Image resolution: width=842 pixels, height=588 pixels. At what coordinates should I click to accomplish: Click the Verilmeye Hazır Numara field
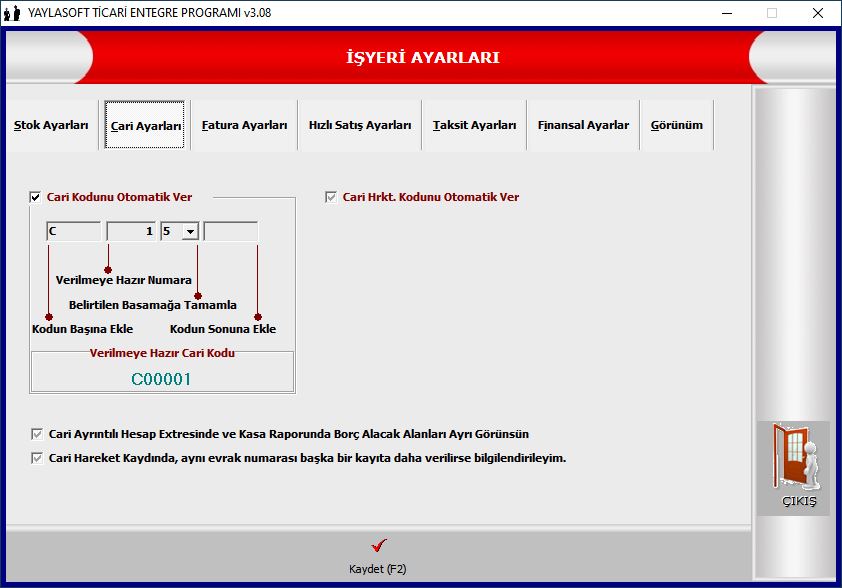tap(131, 231)
